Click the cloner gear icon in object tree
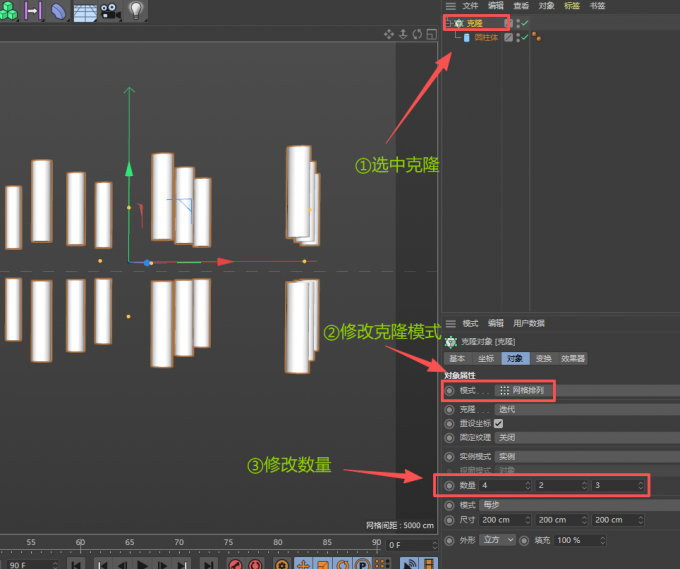The height and width of the screenshot is (569, 680). (x=459, y=23)
